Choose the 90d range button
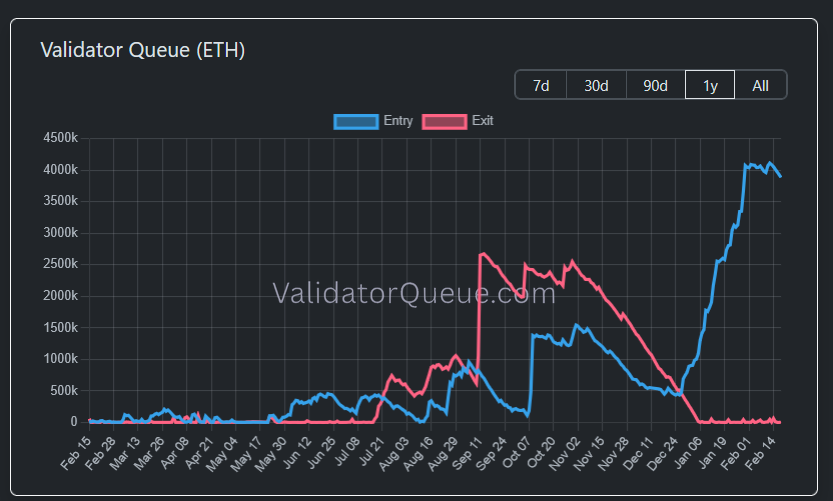 655,85
